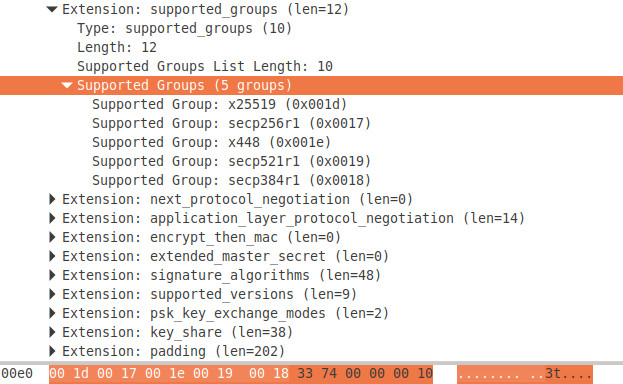The height and width of the screenshot is (384, 623).
Task: Select the secp521r1 (0x0019) group row
Action: pos(312,161)
